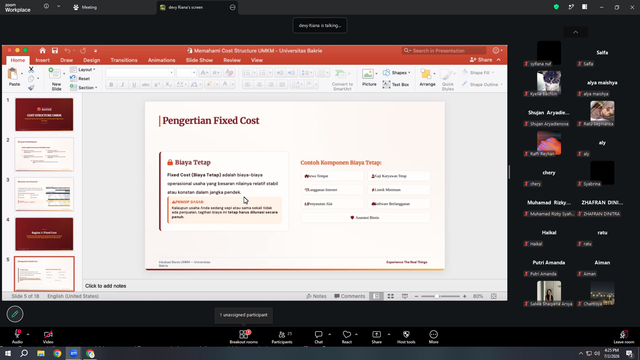Screen dimensions: 640x360
Task: Open the Font Color swatch
Action: 225,84
